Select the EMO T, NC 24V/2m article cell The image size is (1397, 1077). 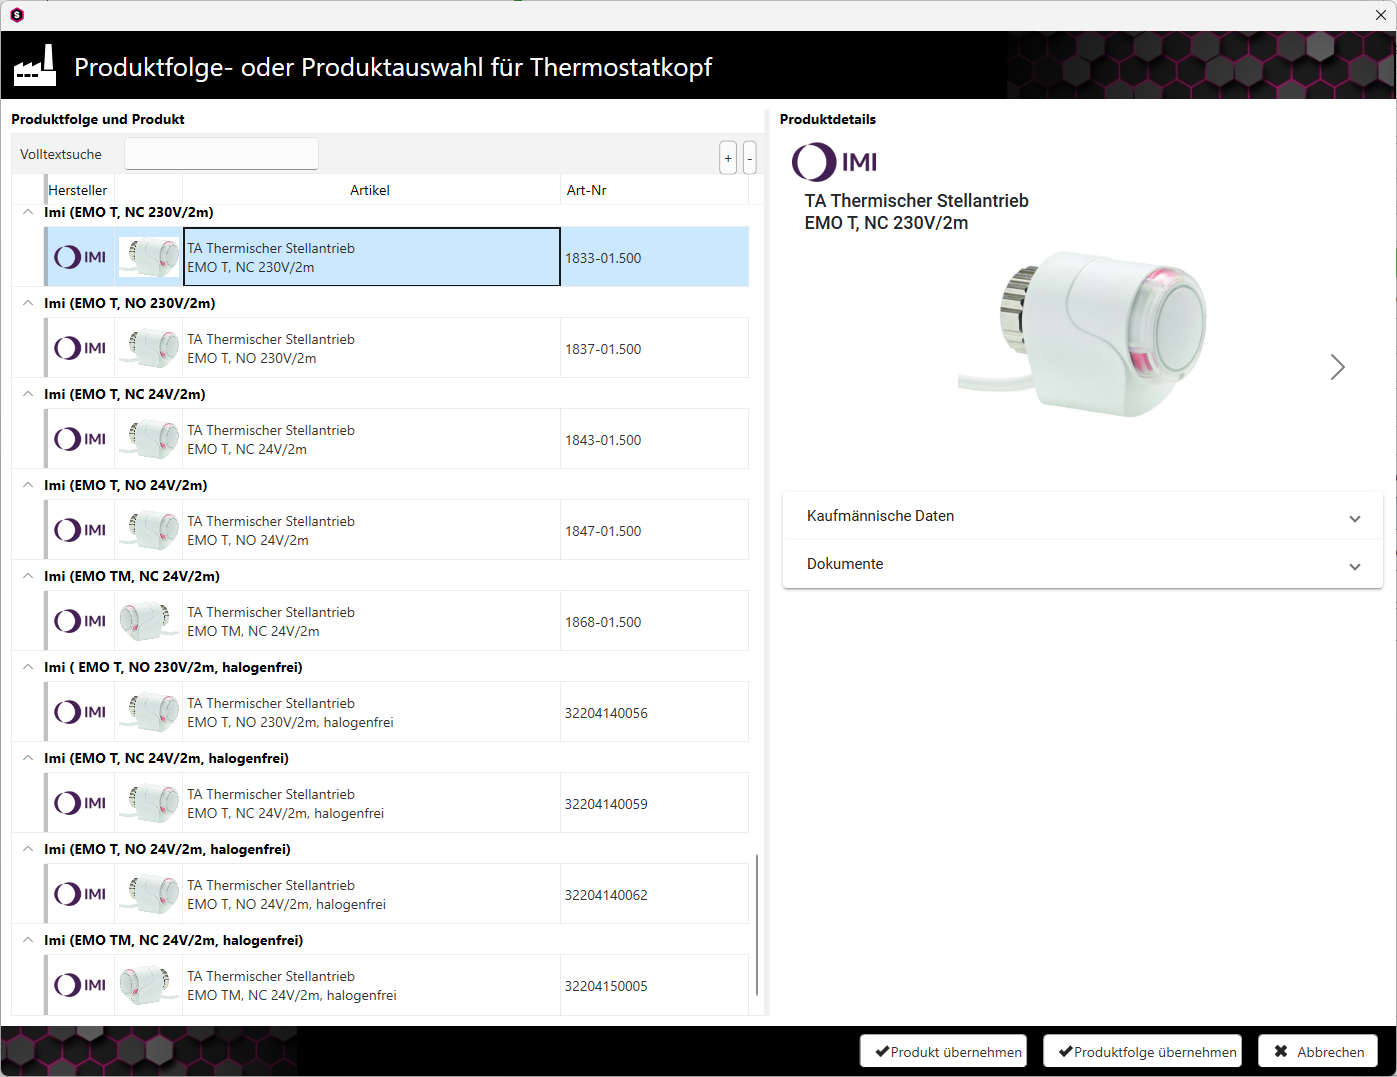[x=372, y=439]
